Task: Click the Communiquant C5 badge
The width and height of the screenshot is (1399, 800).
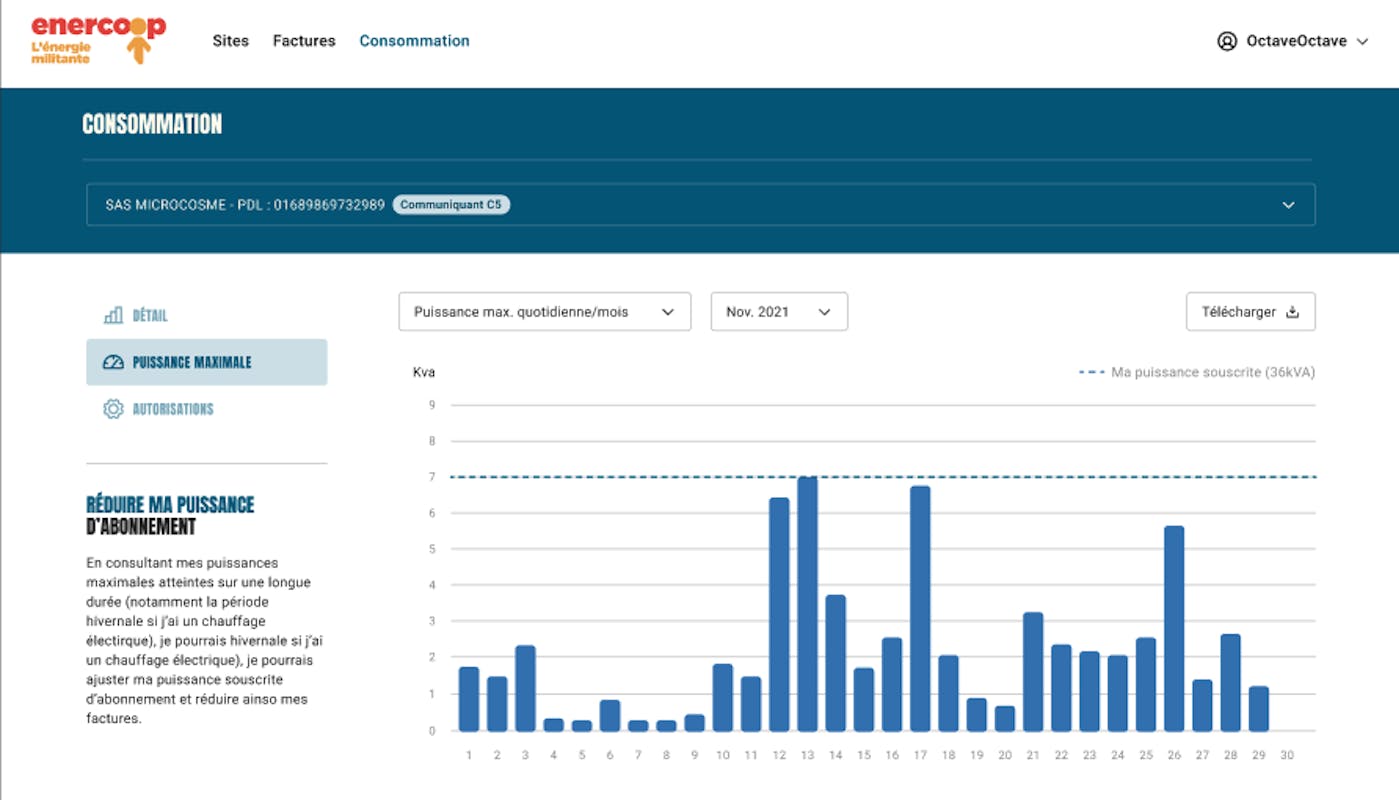Action: click(451, 205)
